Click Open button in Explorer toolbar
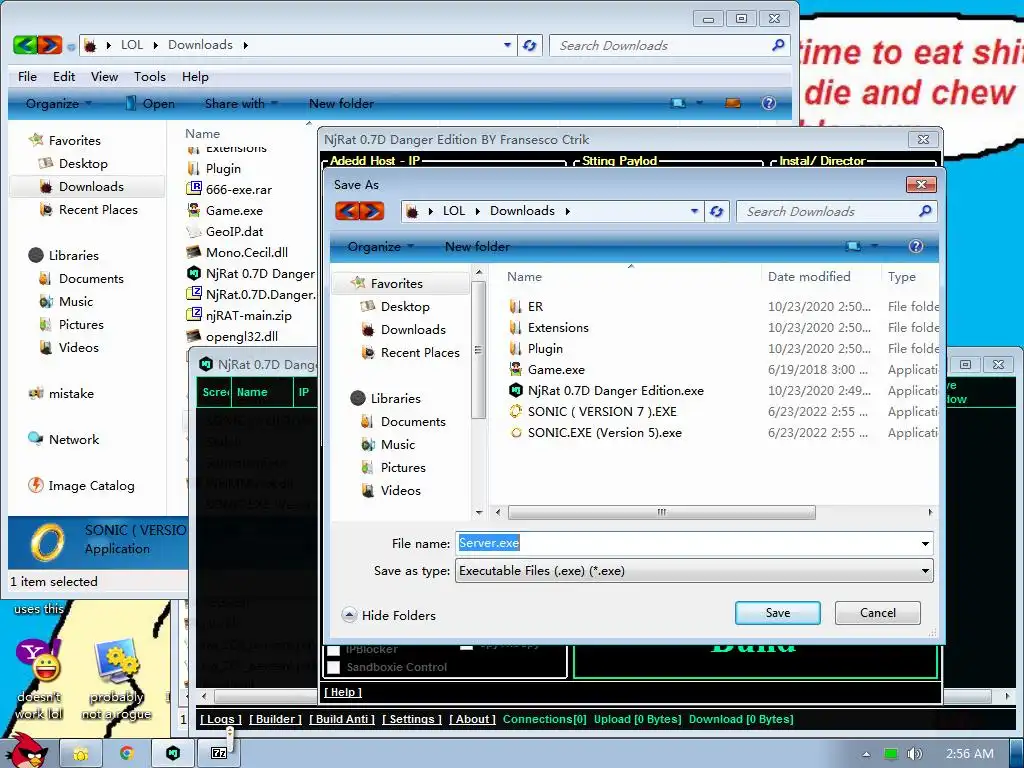 click(150, 103)
